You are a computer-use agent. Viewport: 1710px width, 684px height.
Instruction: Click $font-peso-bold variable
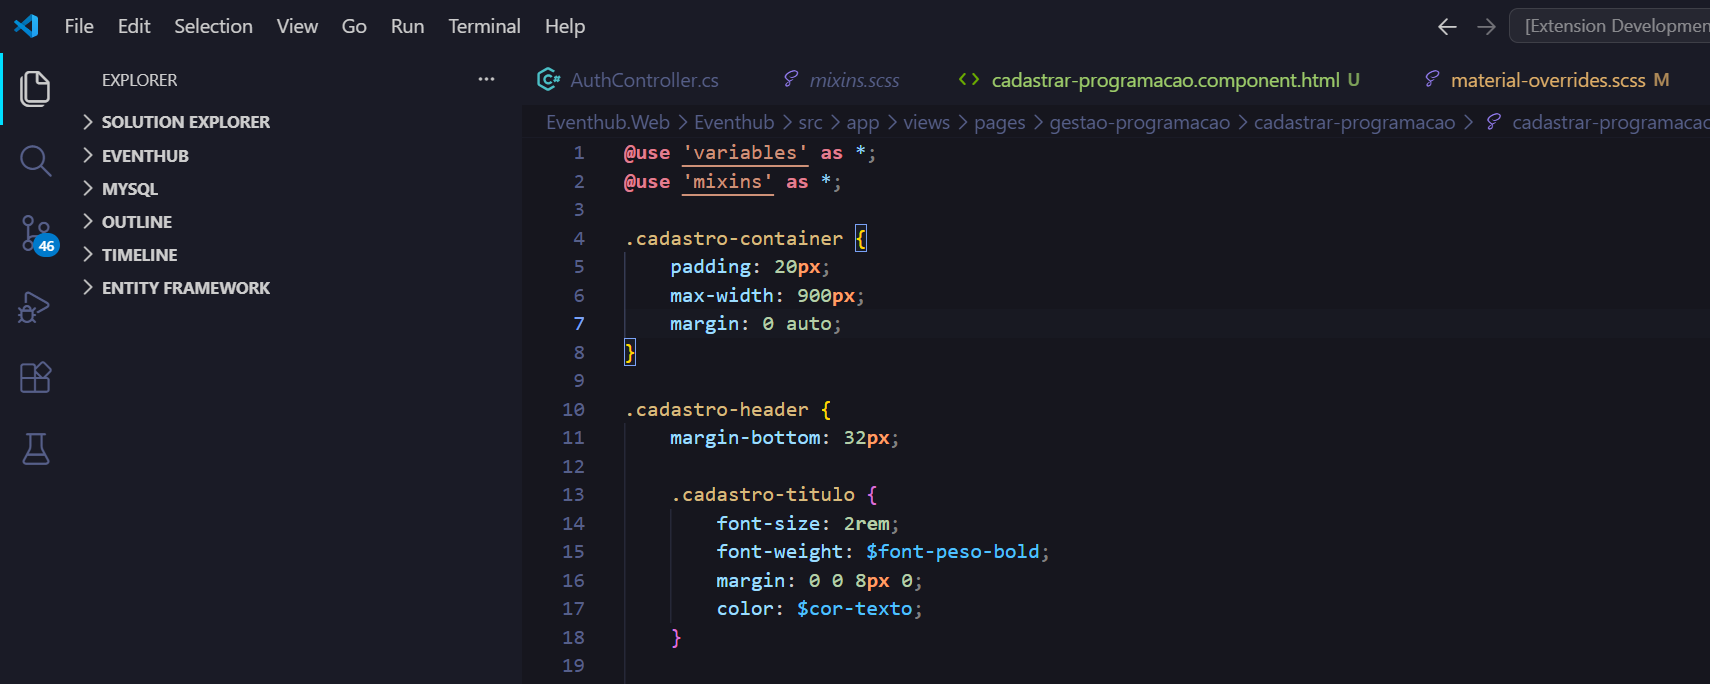tap(952, 552)
